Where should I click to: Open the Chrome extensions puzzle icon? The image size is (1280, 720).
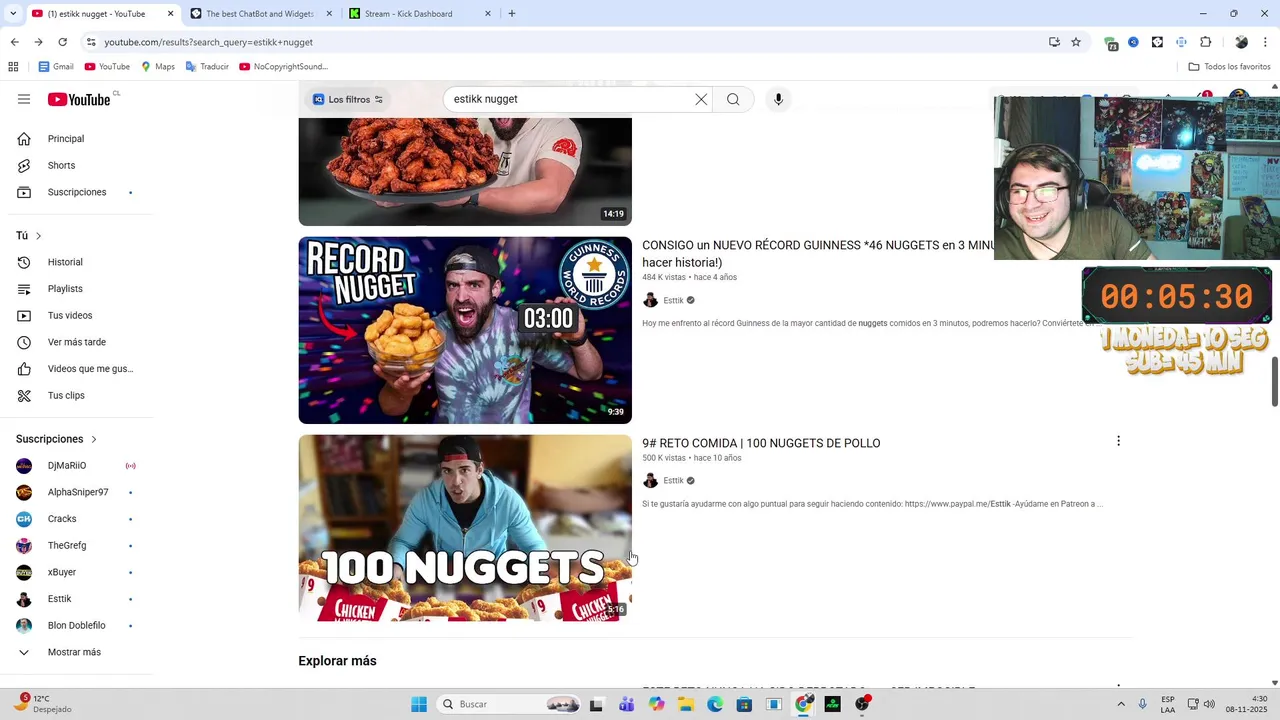pyautogui.click(x=1205, y=42)
